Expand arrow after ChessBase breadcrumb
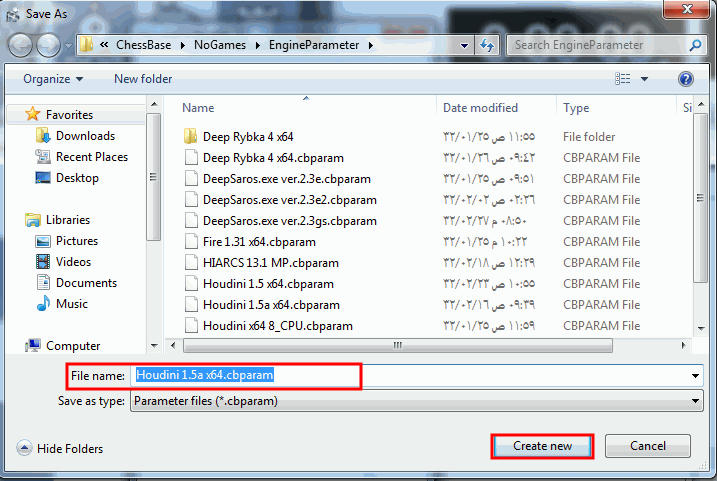This screenshot has height=481, width=717. point(183,45)
